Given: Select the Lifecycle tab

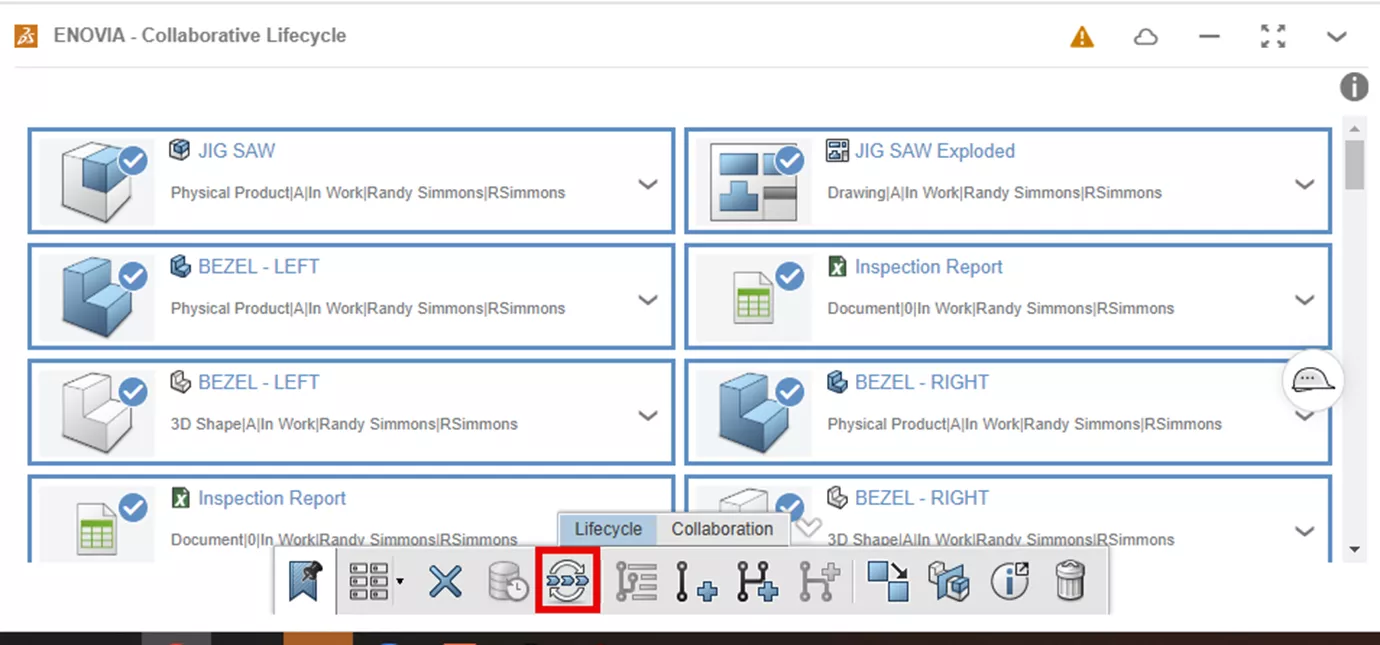Looking at the screenshot, I should click(x=608, y=529).
